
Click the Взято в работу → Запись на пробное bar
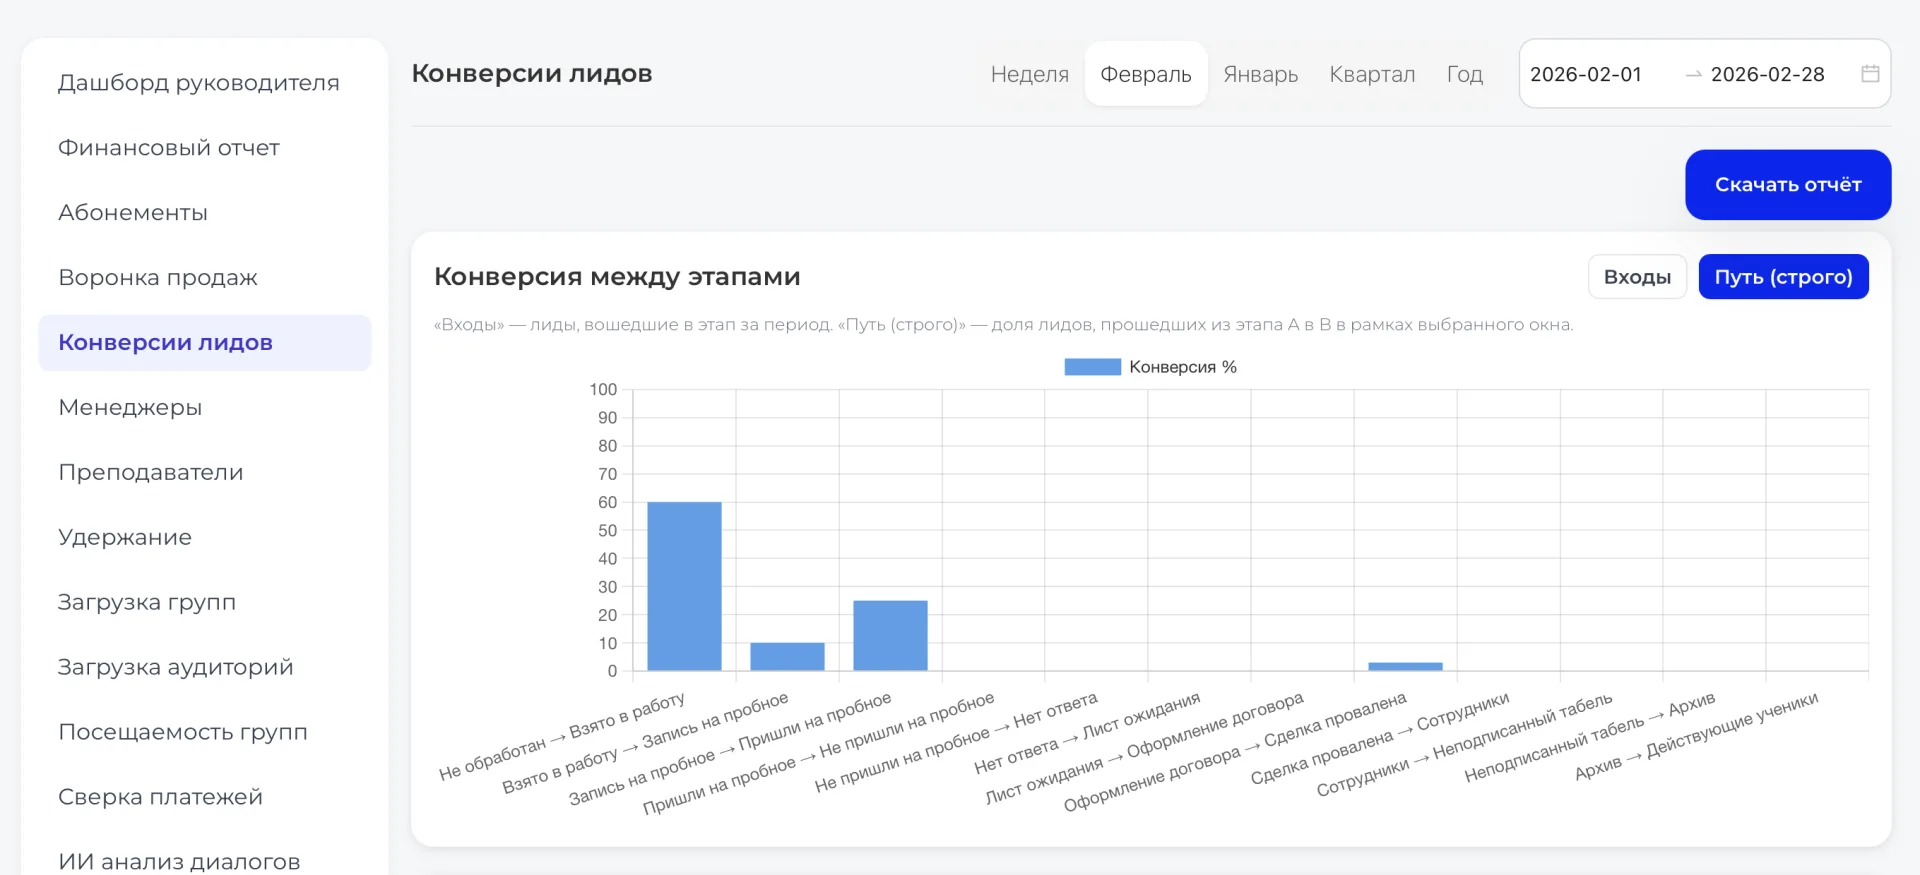point(787,657)
